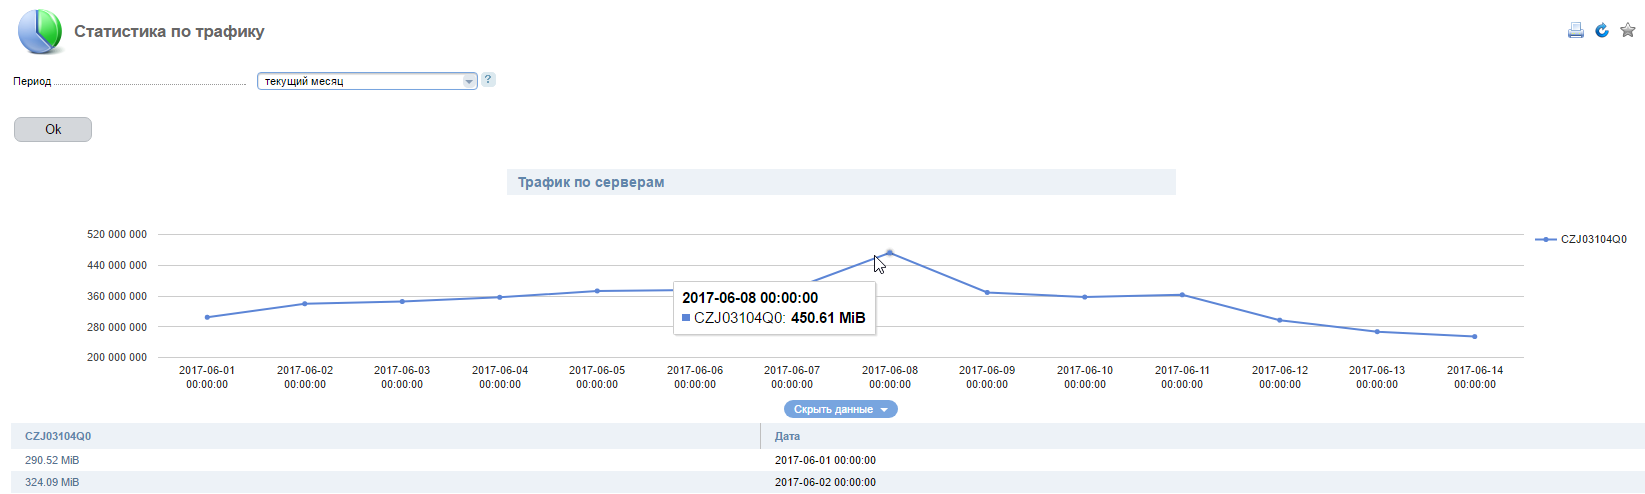
Task: Click chart data point for 2017-06-01
Action: 207,317
